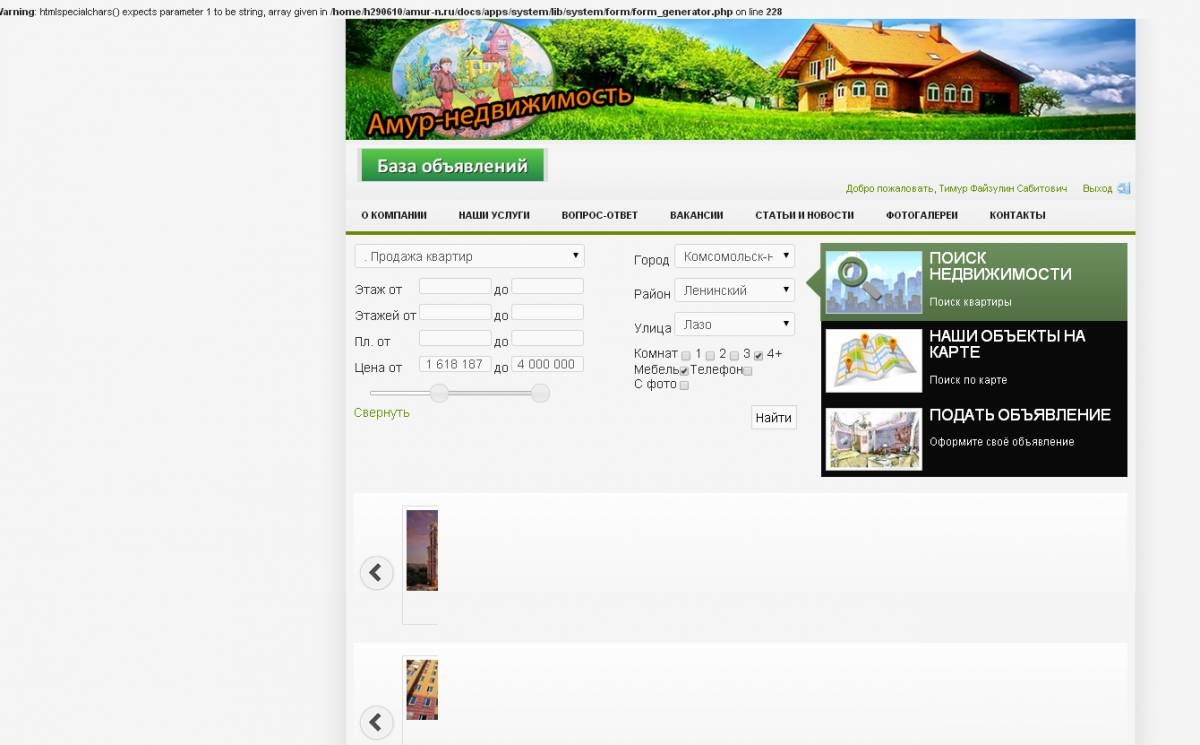The image size is (1200, 745).
Task: Uncheck the Мебель checkbox
Action: tap(684, 371)
